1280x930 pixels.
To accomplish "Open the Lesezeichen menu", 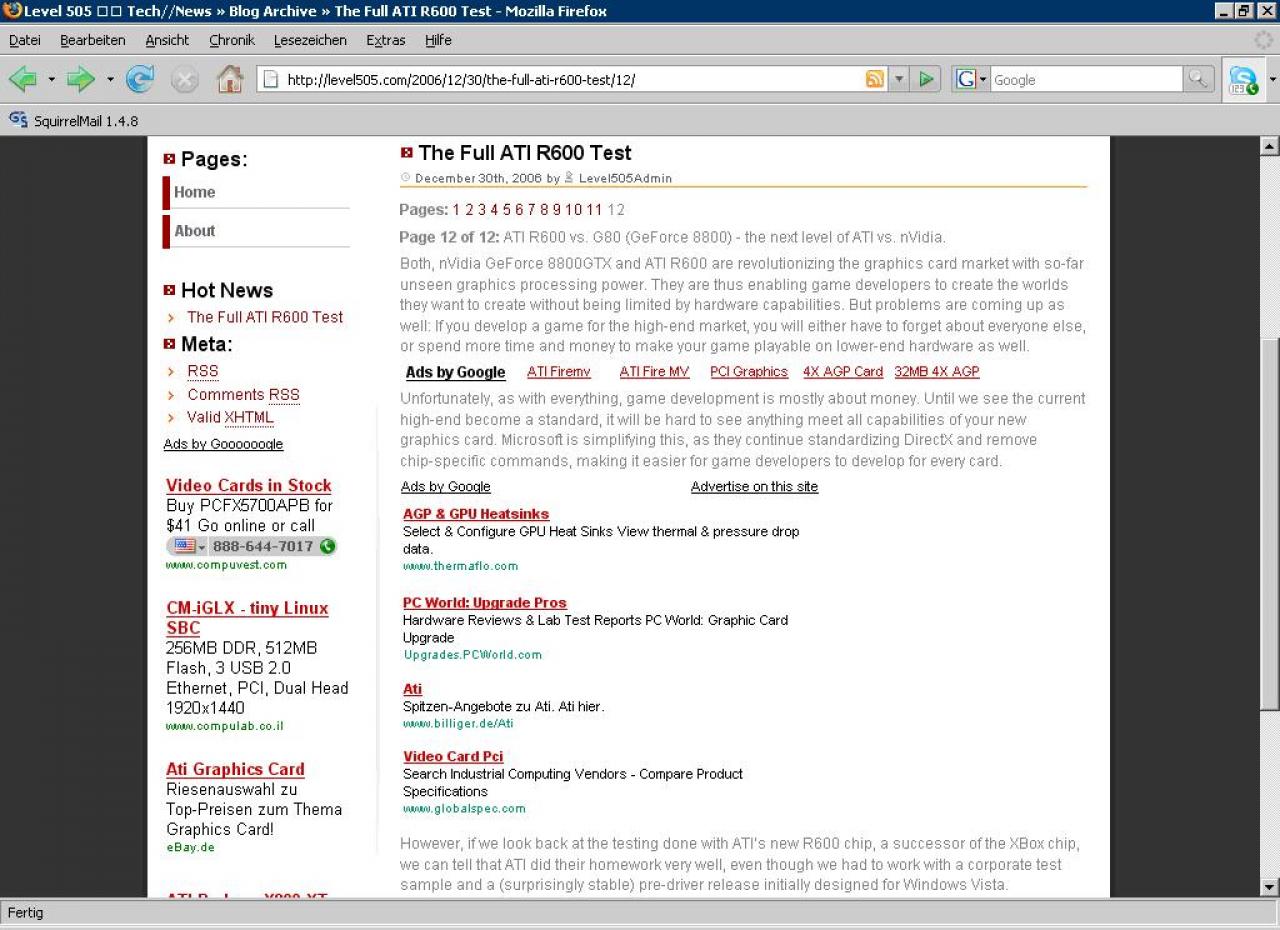I will point(310,40).
